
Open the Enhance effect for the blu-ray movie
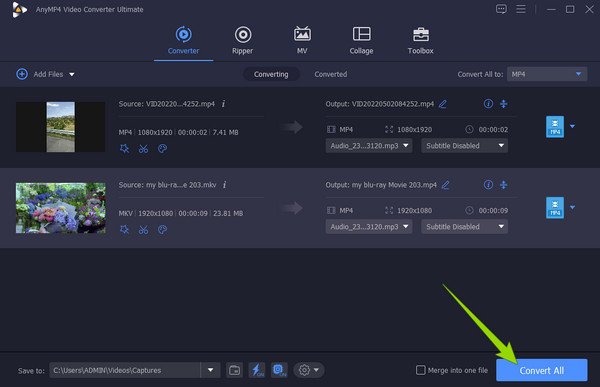click(x=124, y=230)
